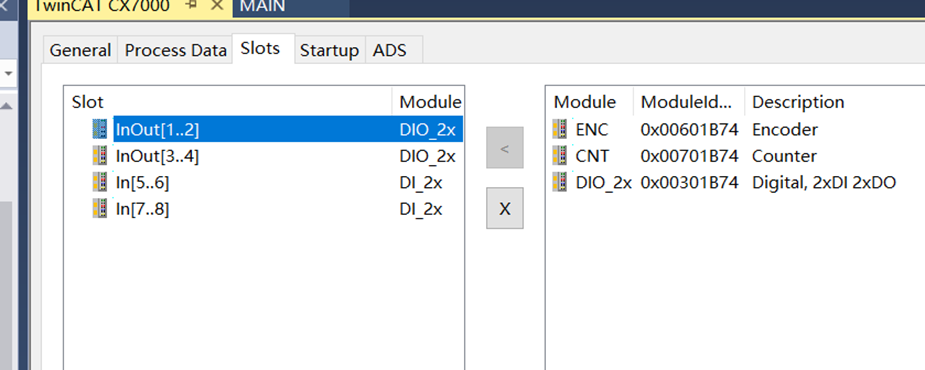This screenshot has height=370, width=925.
Task: Switch to the ADS tab
Action: 389,50
